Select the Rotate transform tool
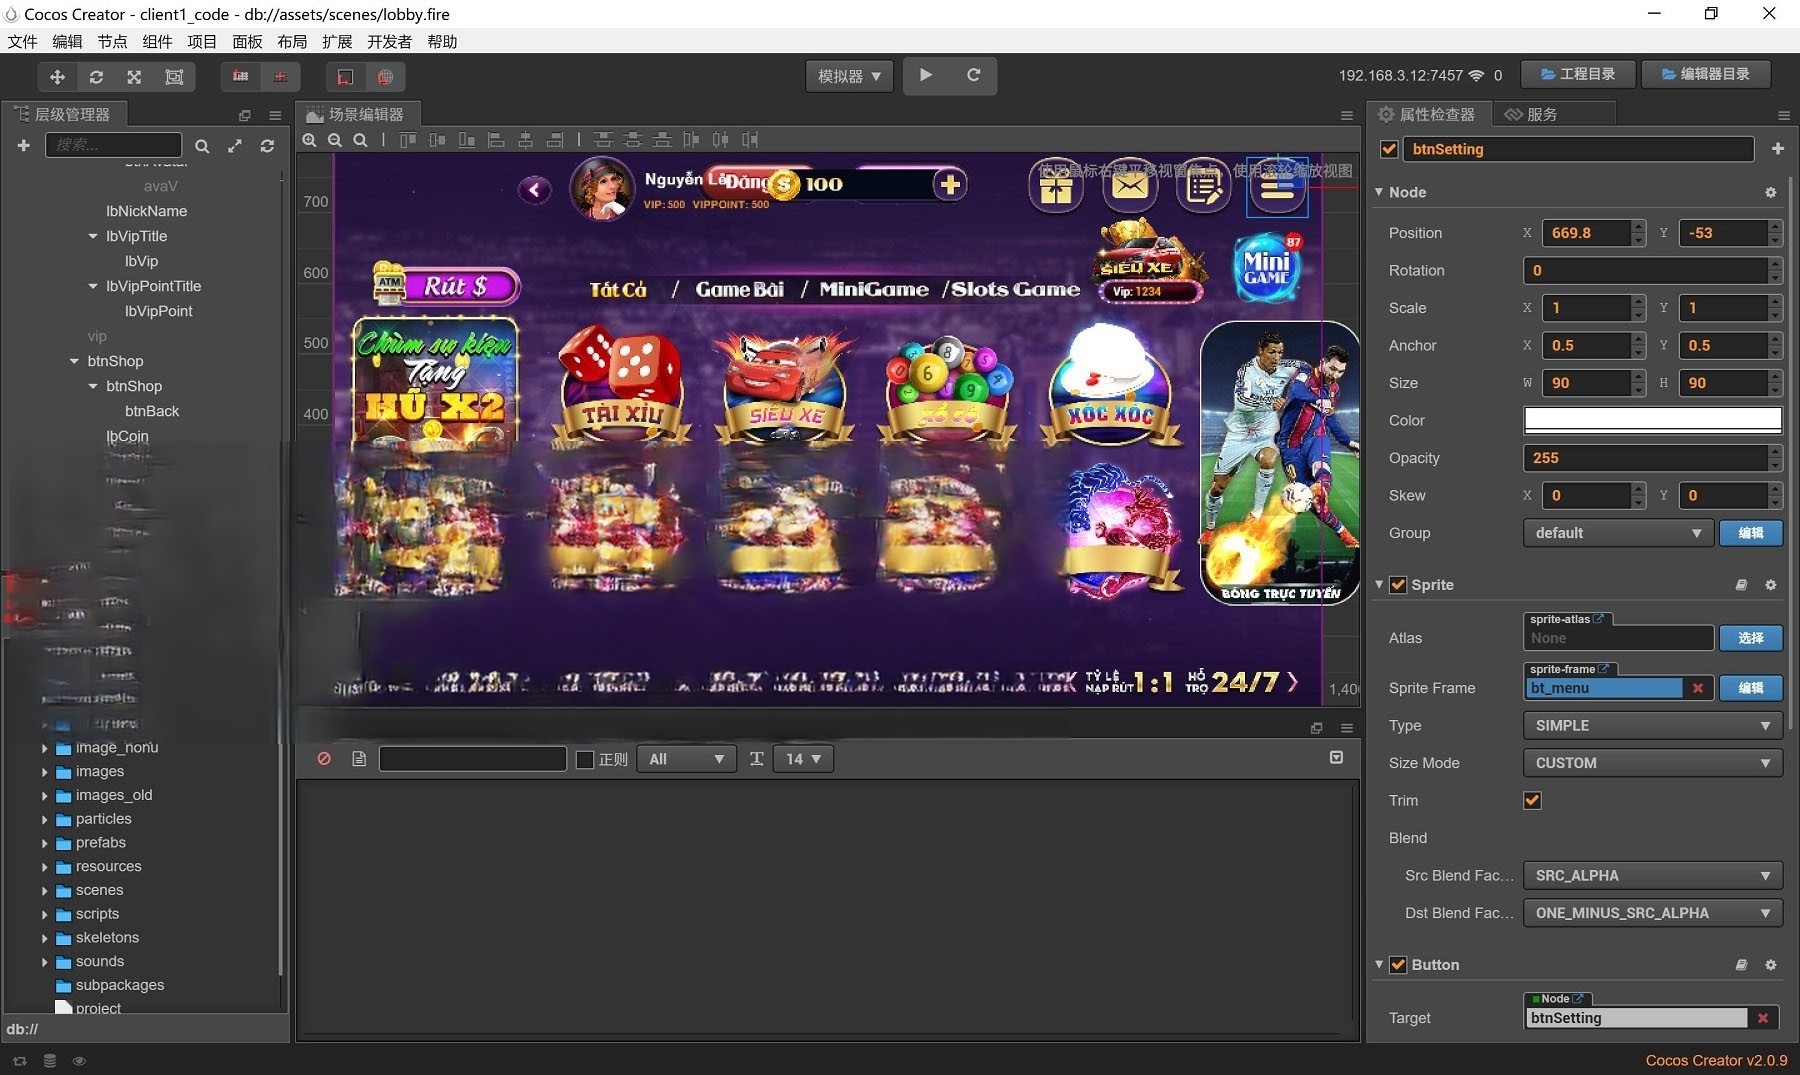 96,77
